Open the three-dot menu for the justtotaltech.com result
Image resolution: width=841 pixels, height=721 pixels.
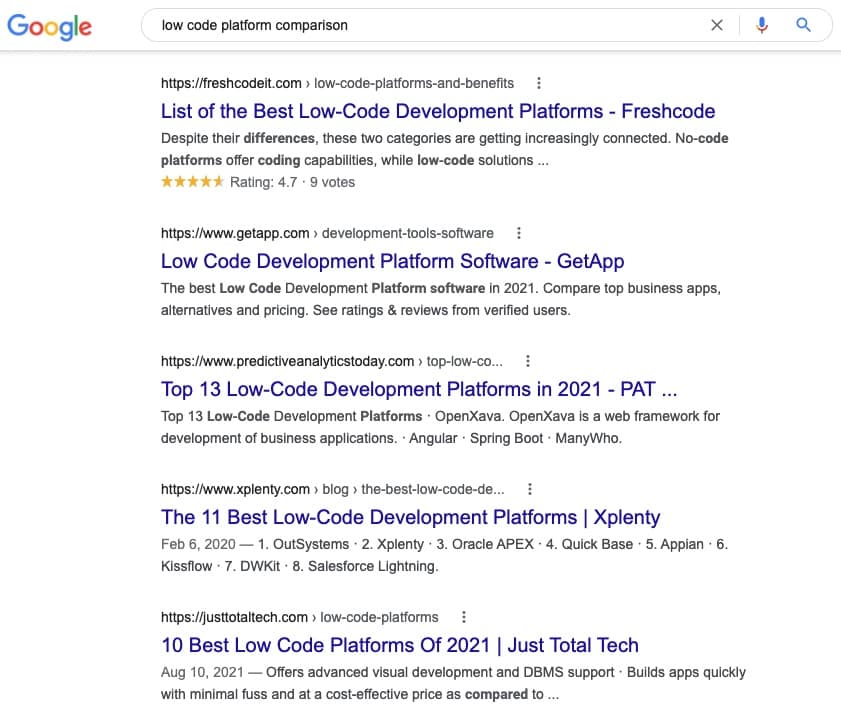pos(463,617)
